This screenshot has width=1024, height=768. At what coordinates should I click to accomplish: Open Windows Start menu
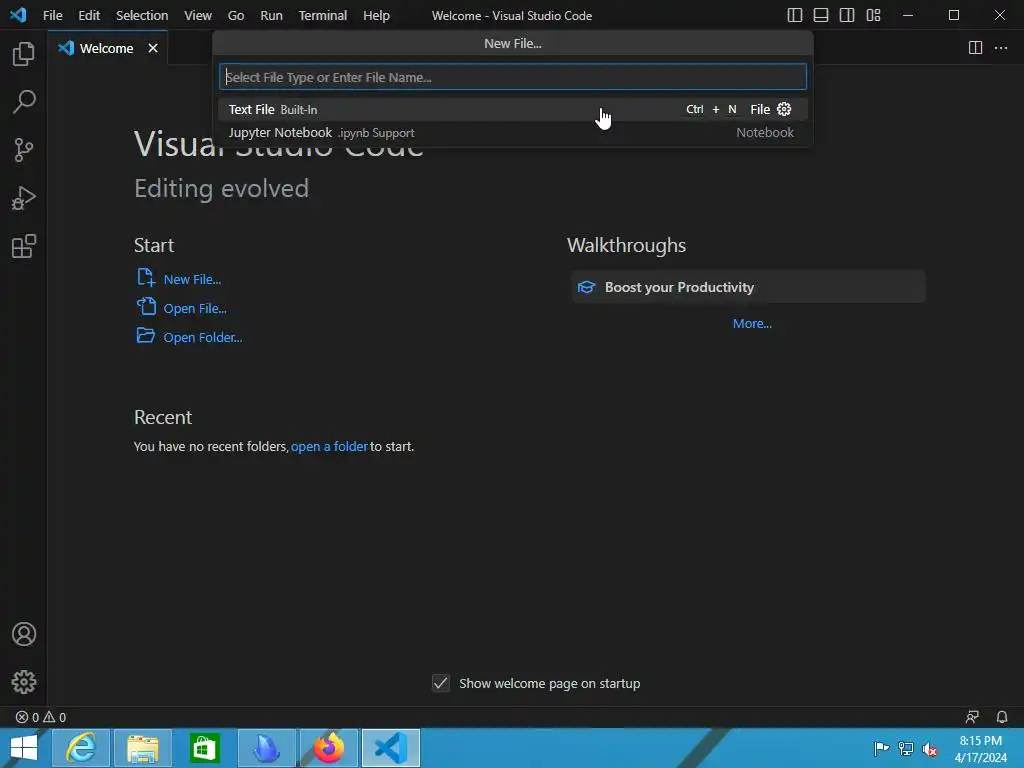pyautogui.click(x=24, y=748)
